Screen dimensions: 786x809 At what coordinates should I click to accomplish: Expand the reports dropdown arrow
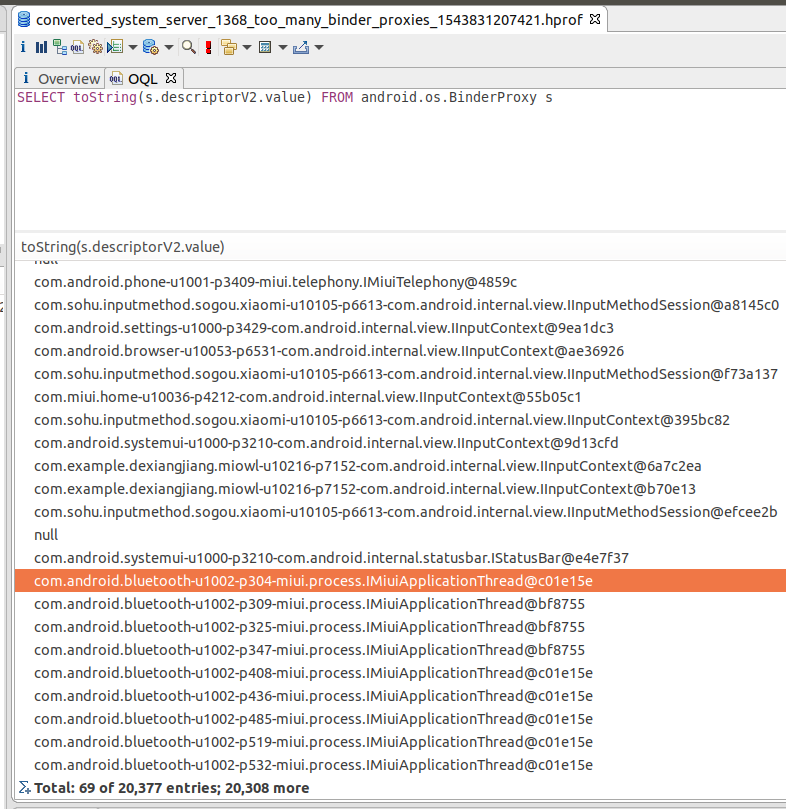(133, 47)
